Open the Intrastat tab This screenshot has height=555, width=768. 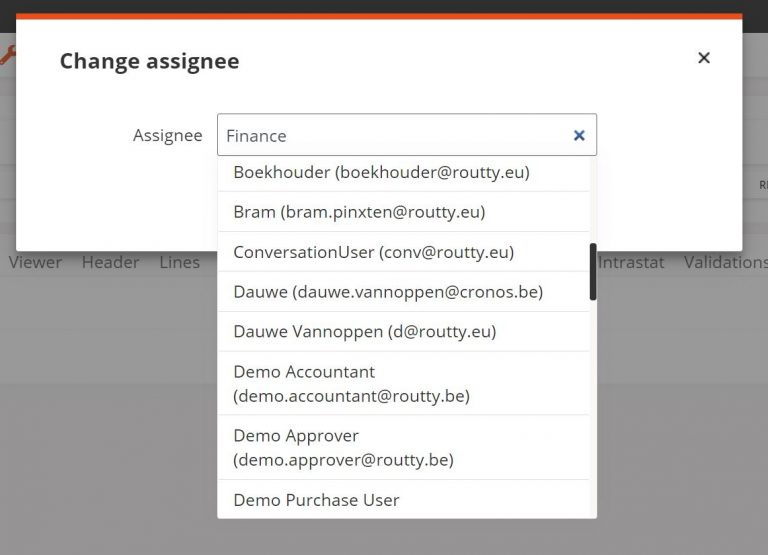(x=630, y=262)
